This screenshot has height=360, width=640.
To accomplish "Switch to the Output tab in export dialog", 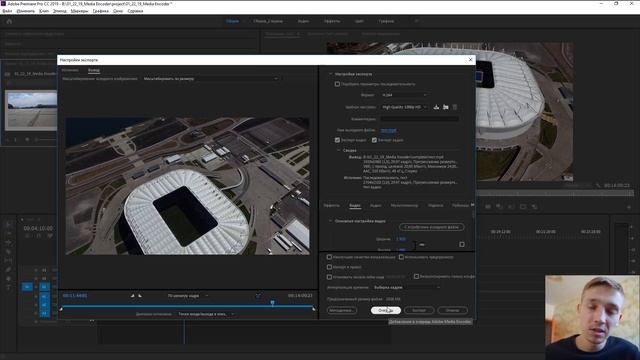I will 94,70.
